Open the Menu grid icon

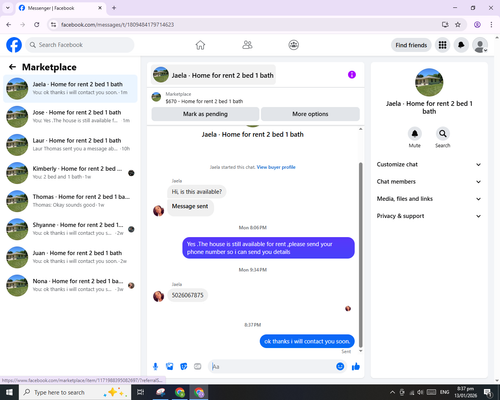click(x=442, y=45)
